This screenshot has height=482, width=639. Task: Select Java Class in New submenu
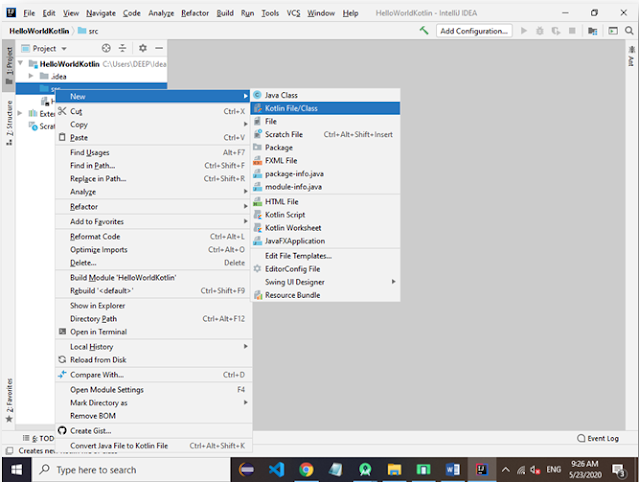coord(325,95)
